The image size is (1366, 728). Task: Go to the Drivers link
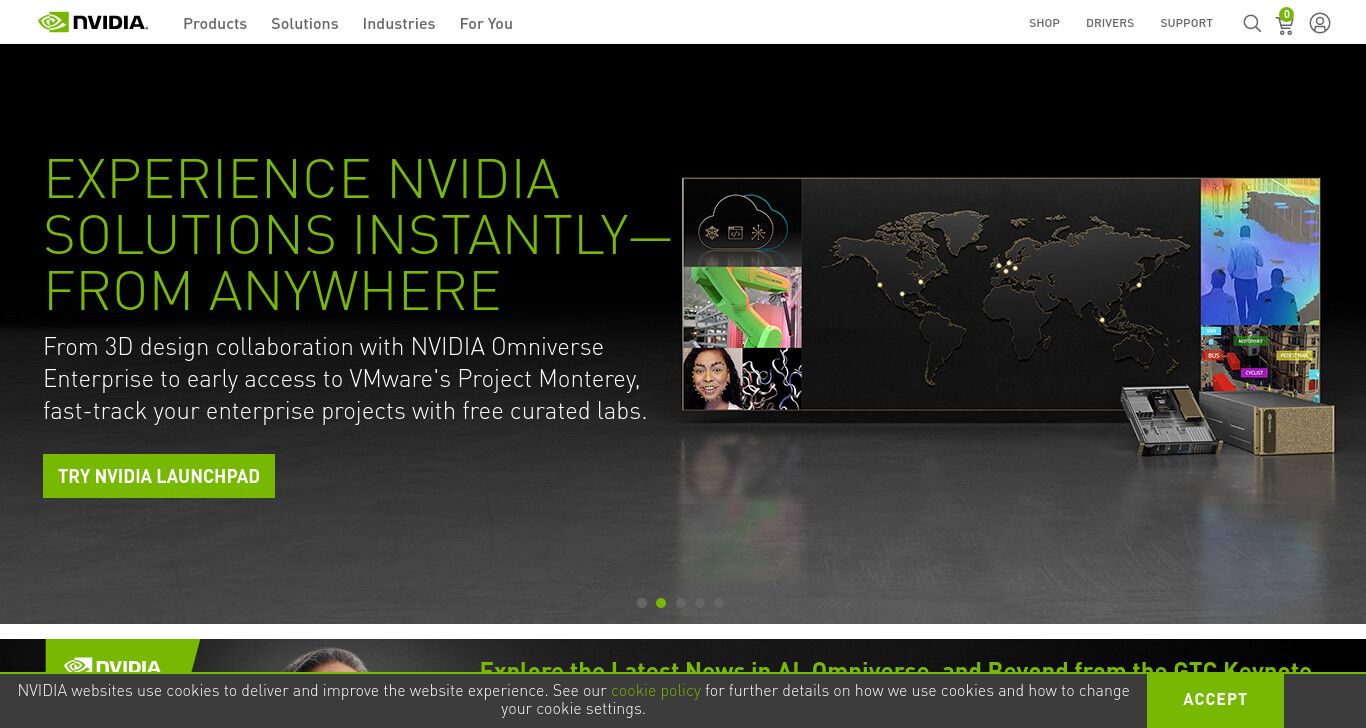point(1110,23)
